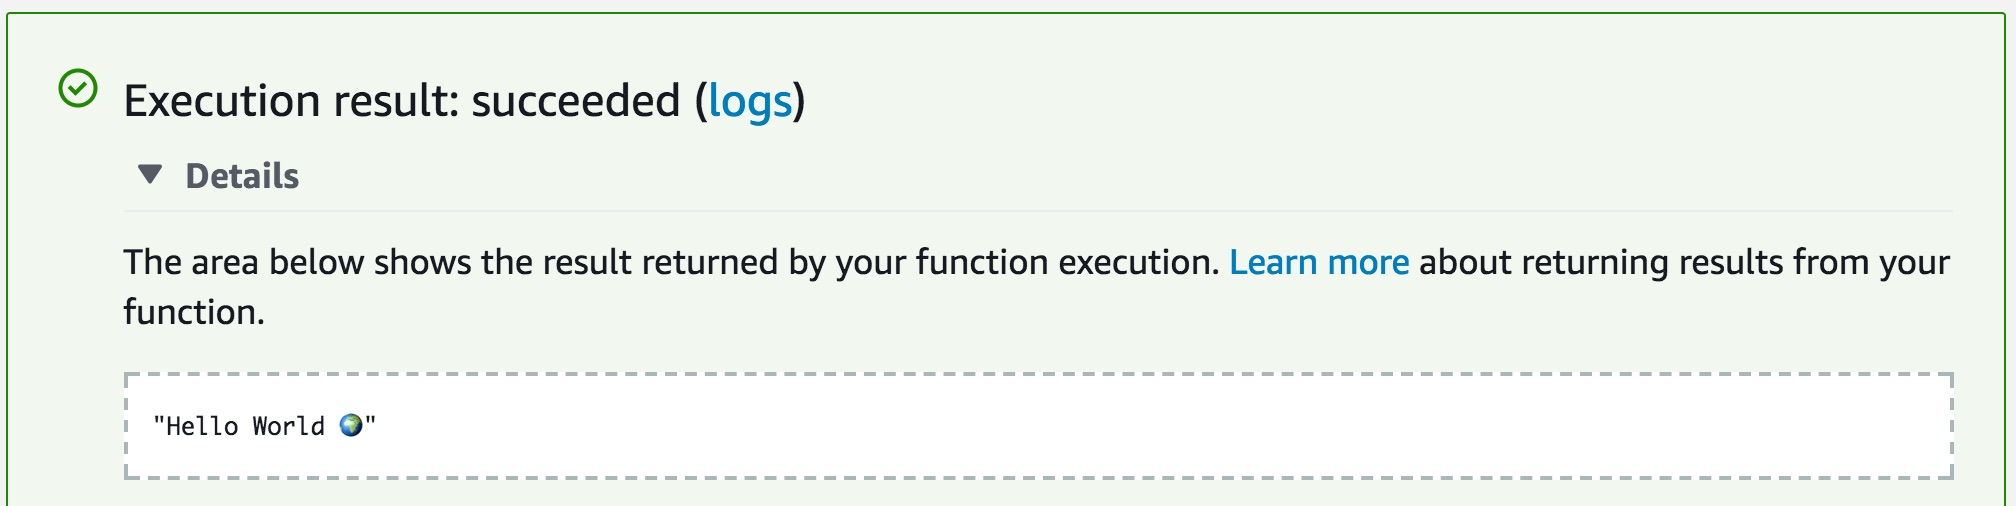The height and width of the screenshot is (506, 2016).
Task: Collapse the Details disclosure triangle
Action: pos(150,175)
